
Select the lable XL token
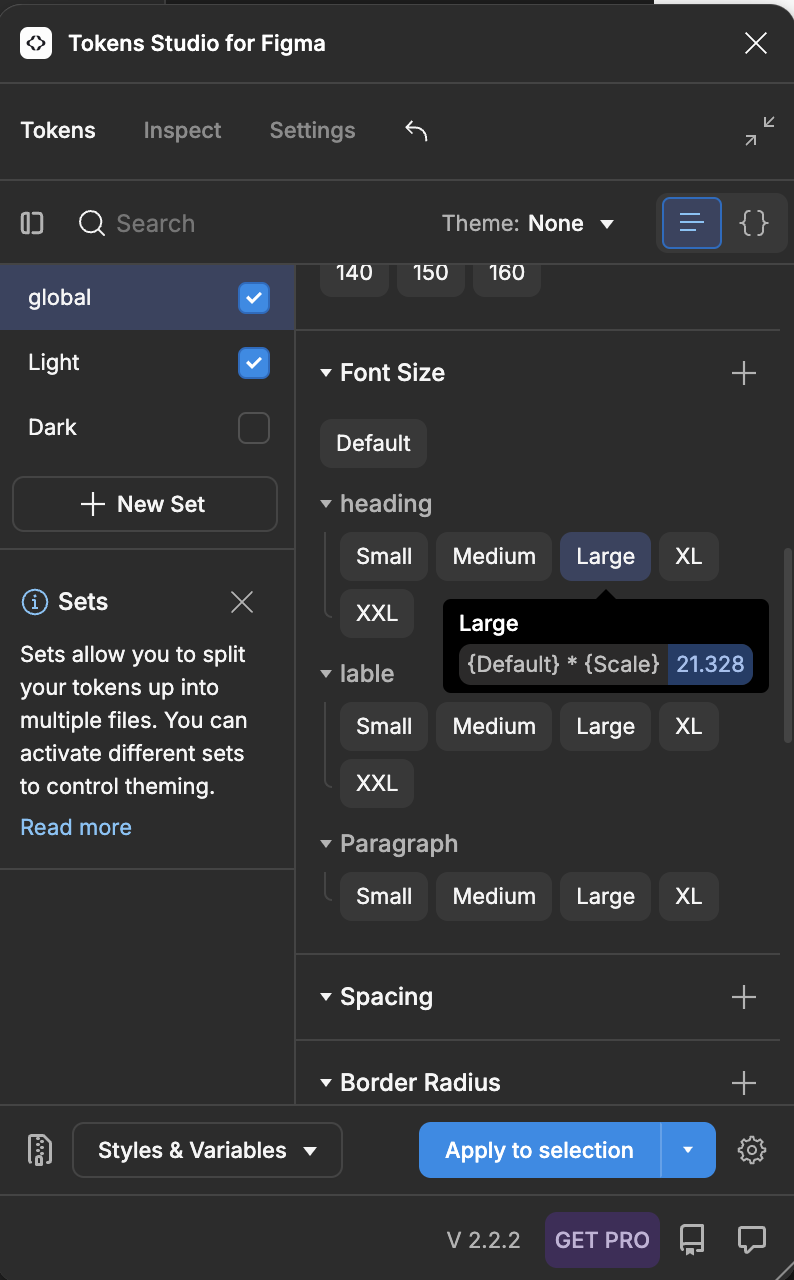tap(688, 726)
